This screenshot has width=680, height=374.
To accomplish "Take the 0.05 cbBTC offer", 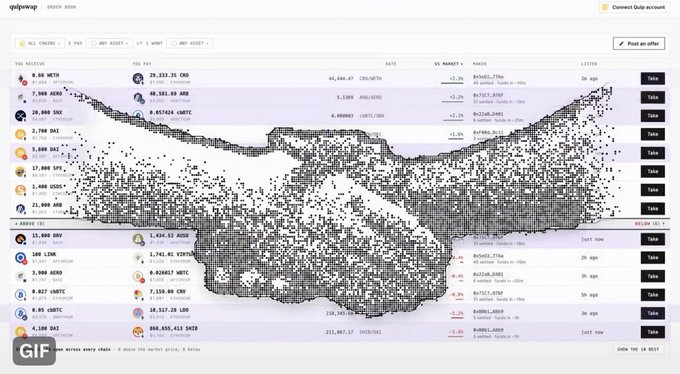I will (653, 313).
